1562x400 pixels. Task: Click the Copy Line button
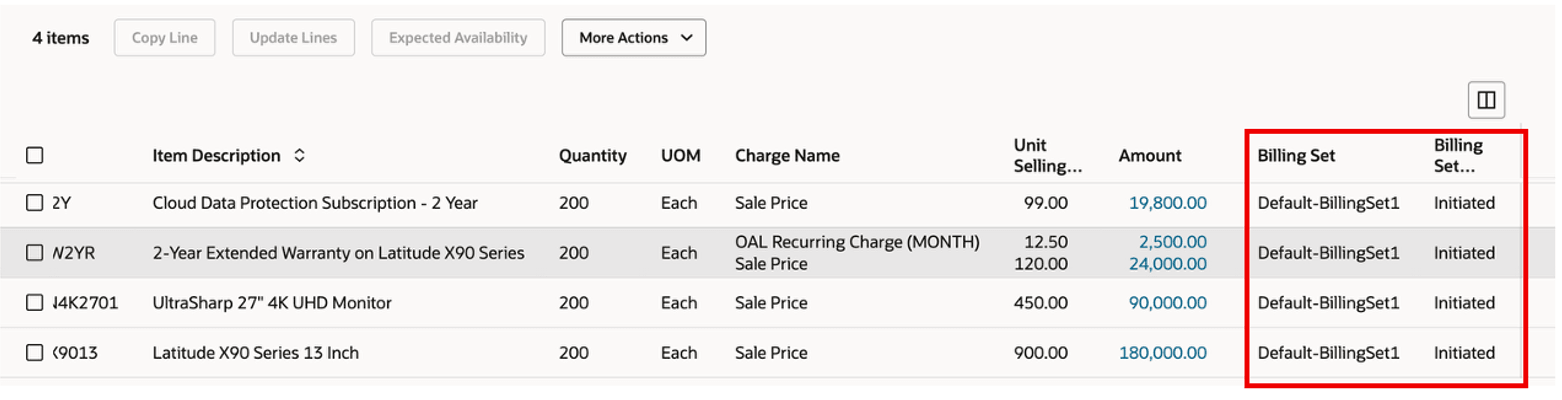tap(164, 38)
